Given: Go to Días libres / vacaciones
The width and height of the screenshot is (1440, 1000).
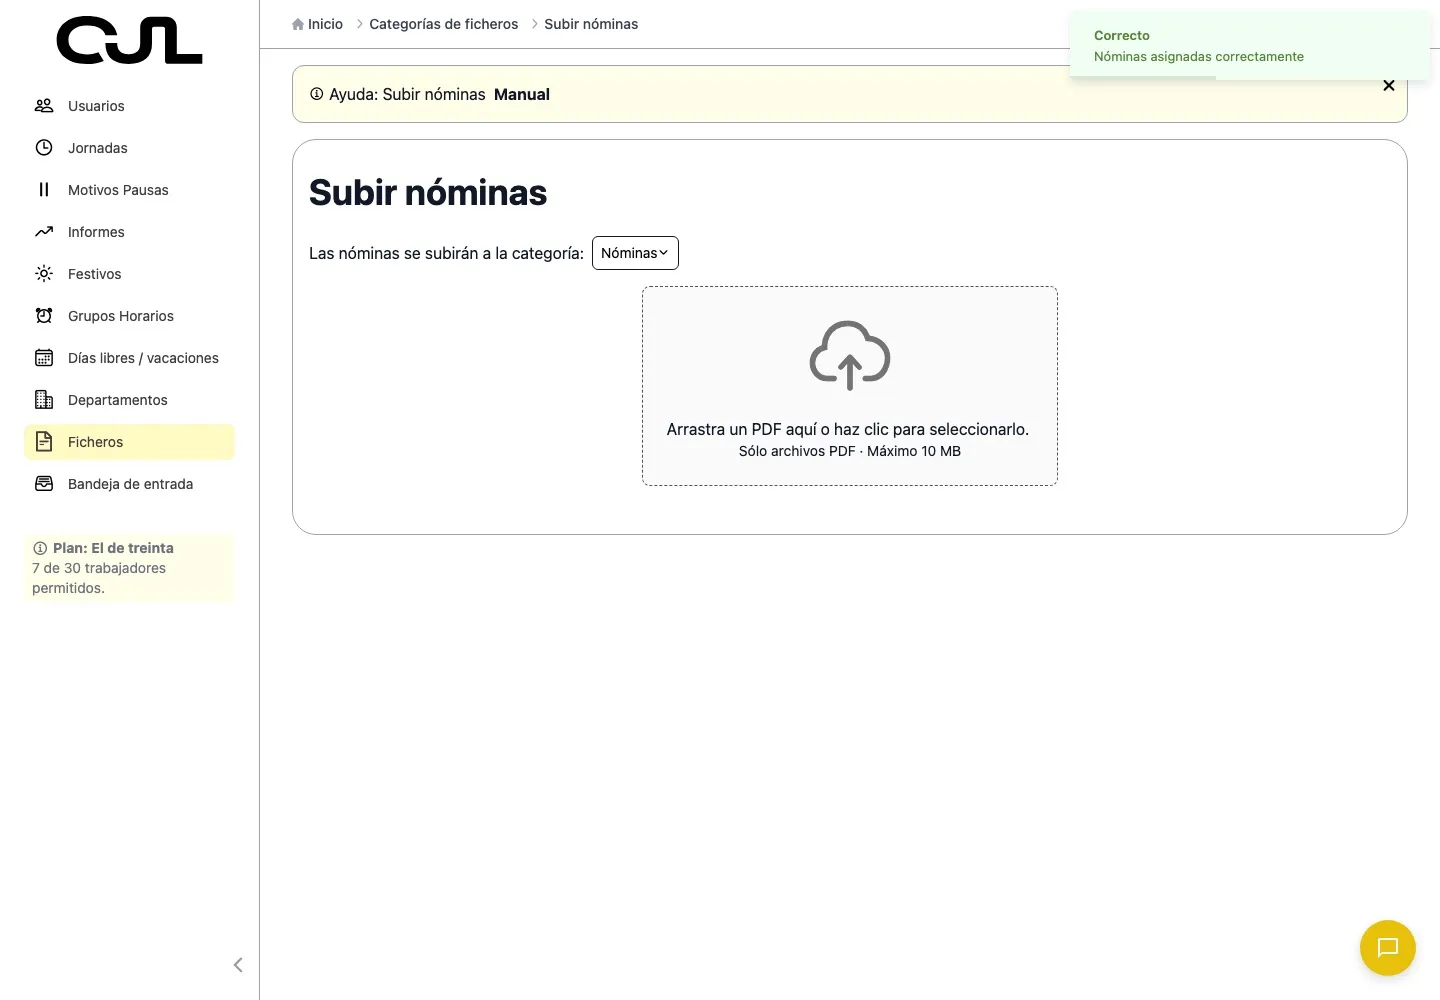Looking at the screenshot, I should (129, 358).
